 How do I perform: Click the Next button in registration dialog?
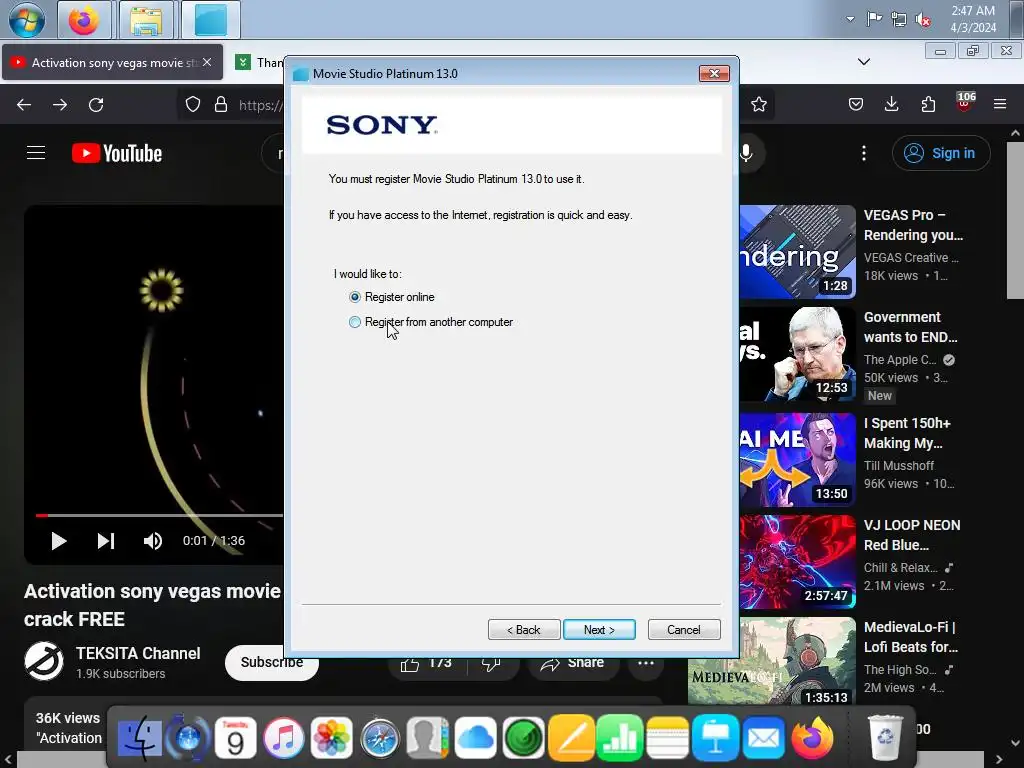tap(599, 630)
